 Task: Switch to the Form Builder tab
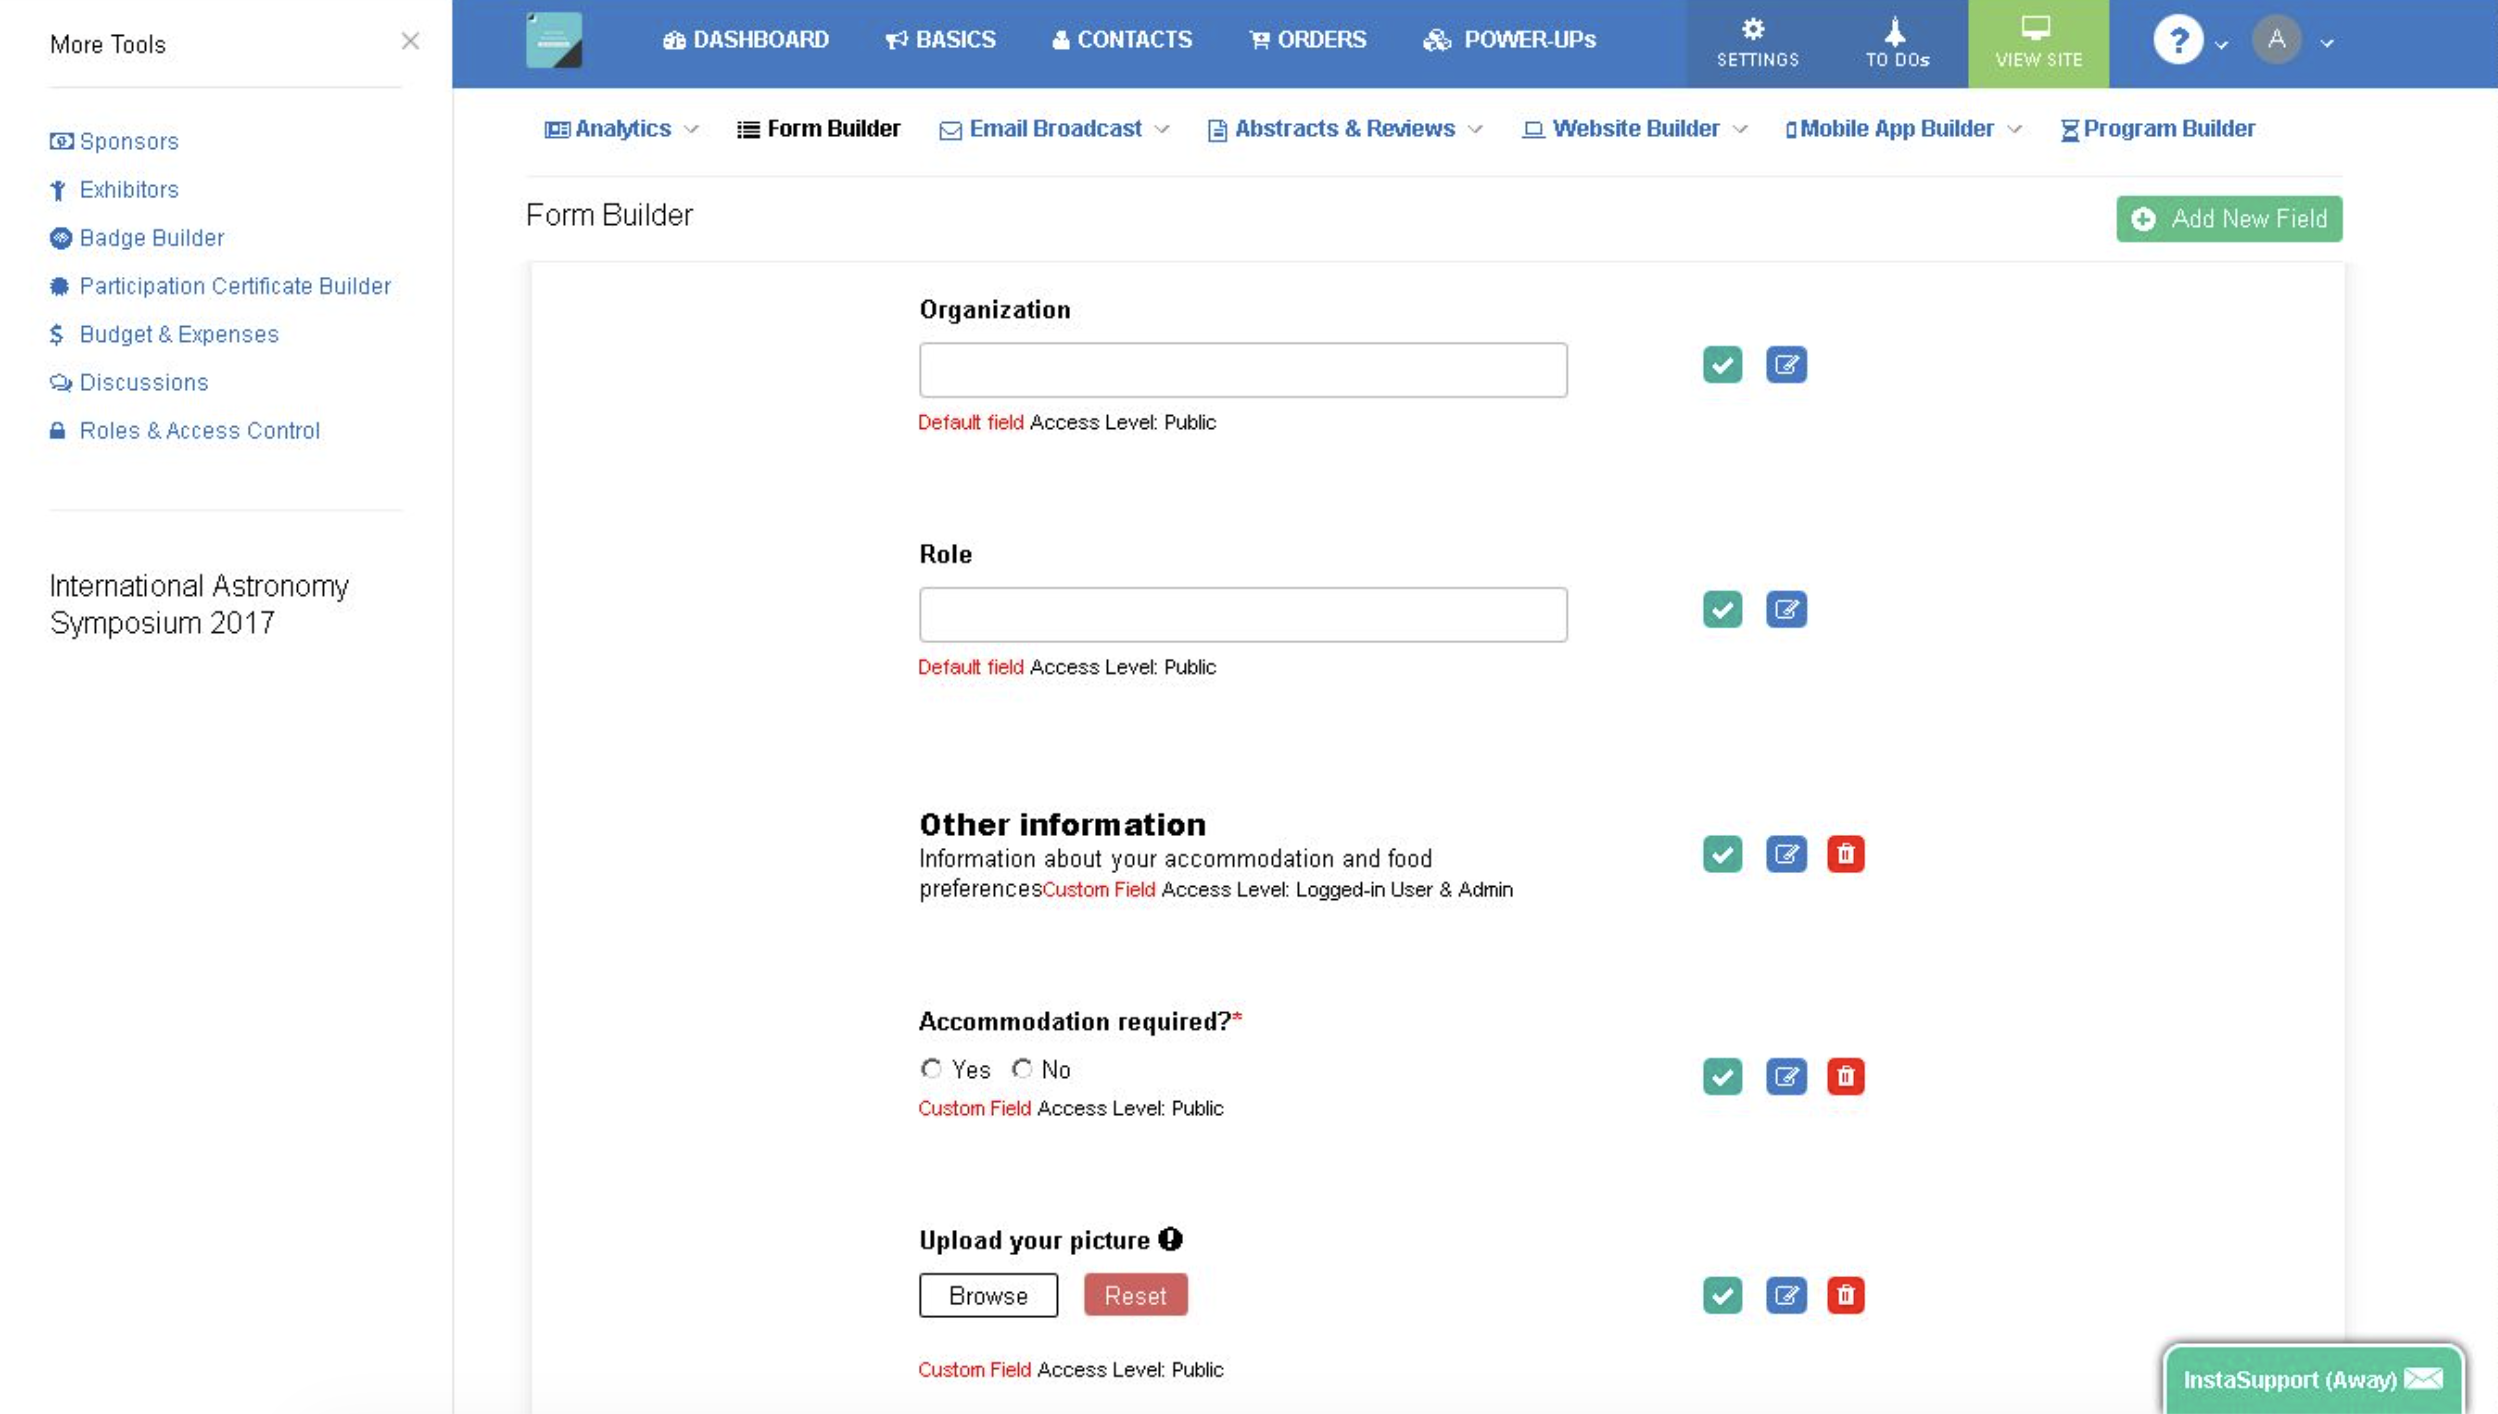(818, 129)
